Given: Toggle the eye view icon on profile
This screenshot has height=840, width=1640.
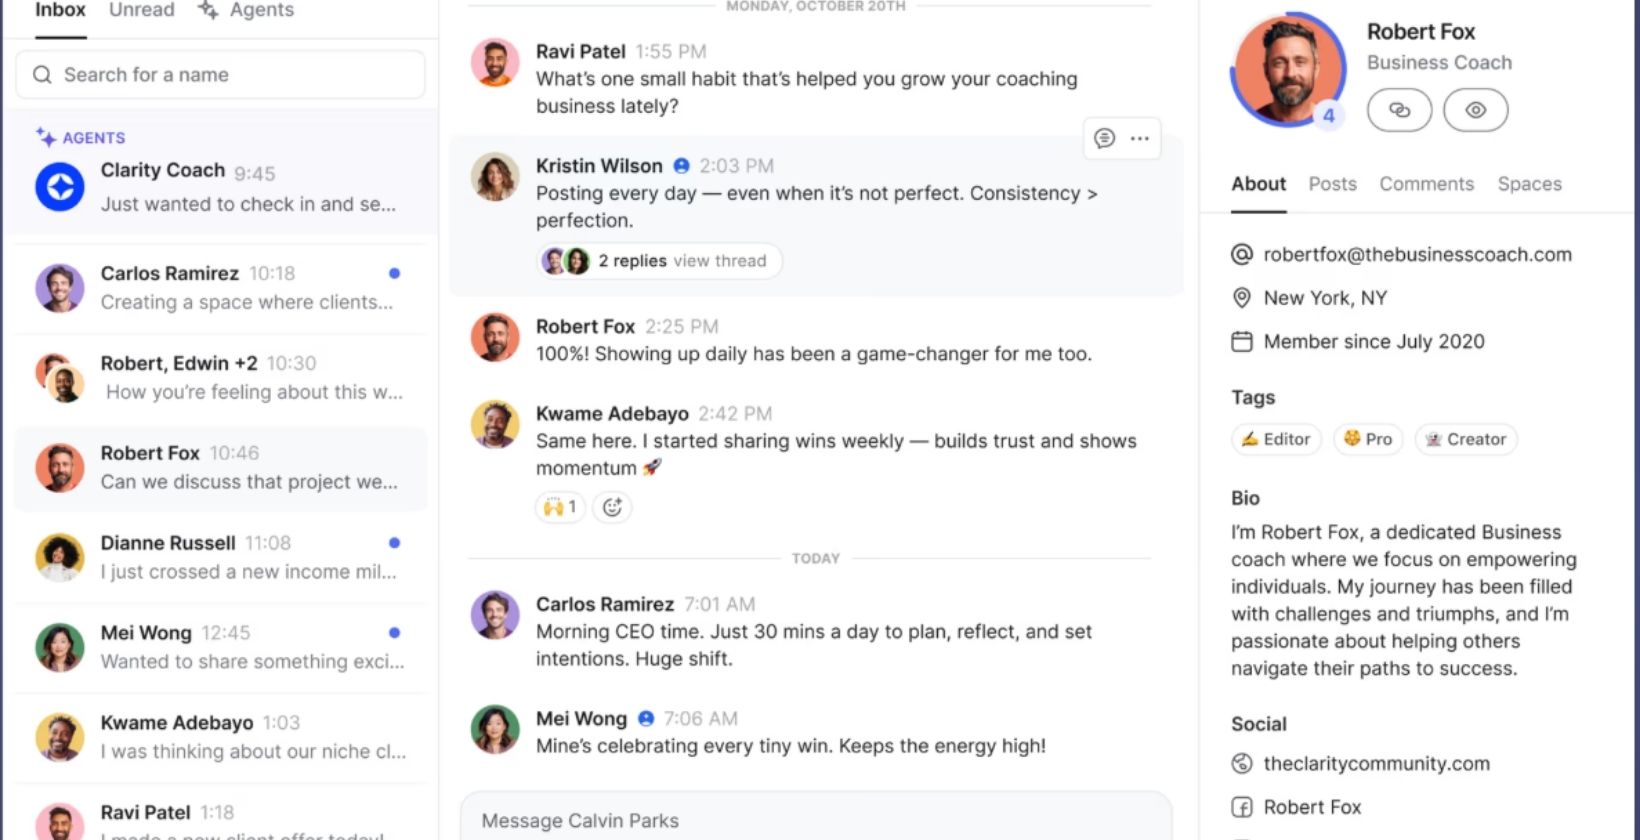Looking at the screenshot, I should [1475, 110].
